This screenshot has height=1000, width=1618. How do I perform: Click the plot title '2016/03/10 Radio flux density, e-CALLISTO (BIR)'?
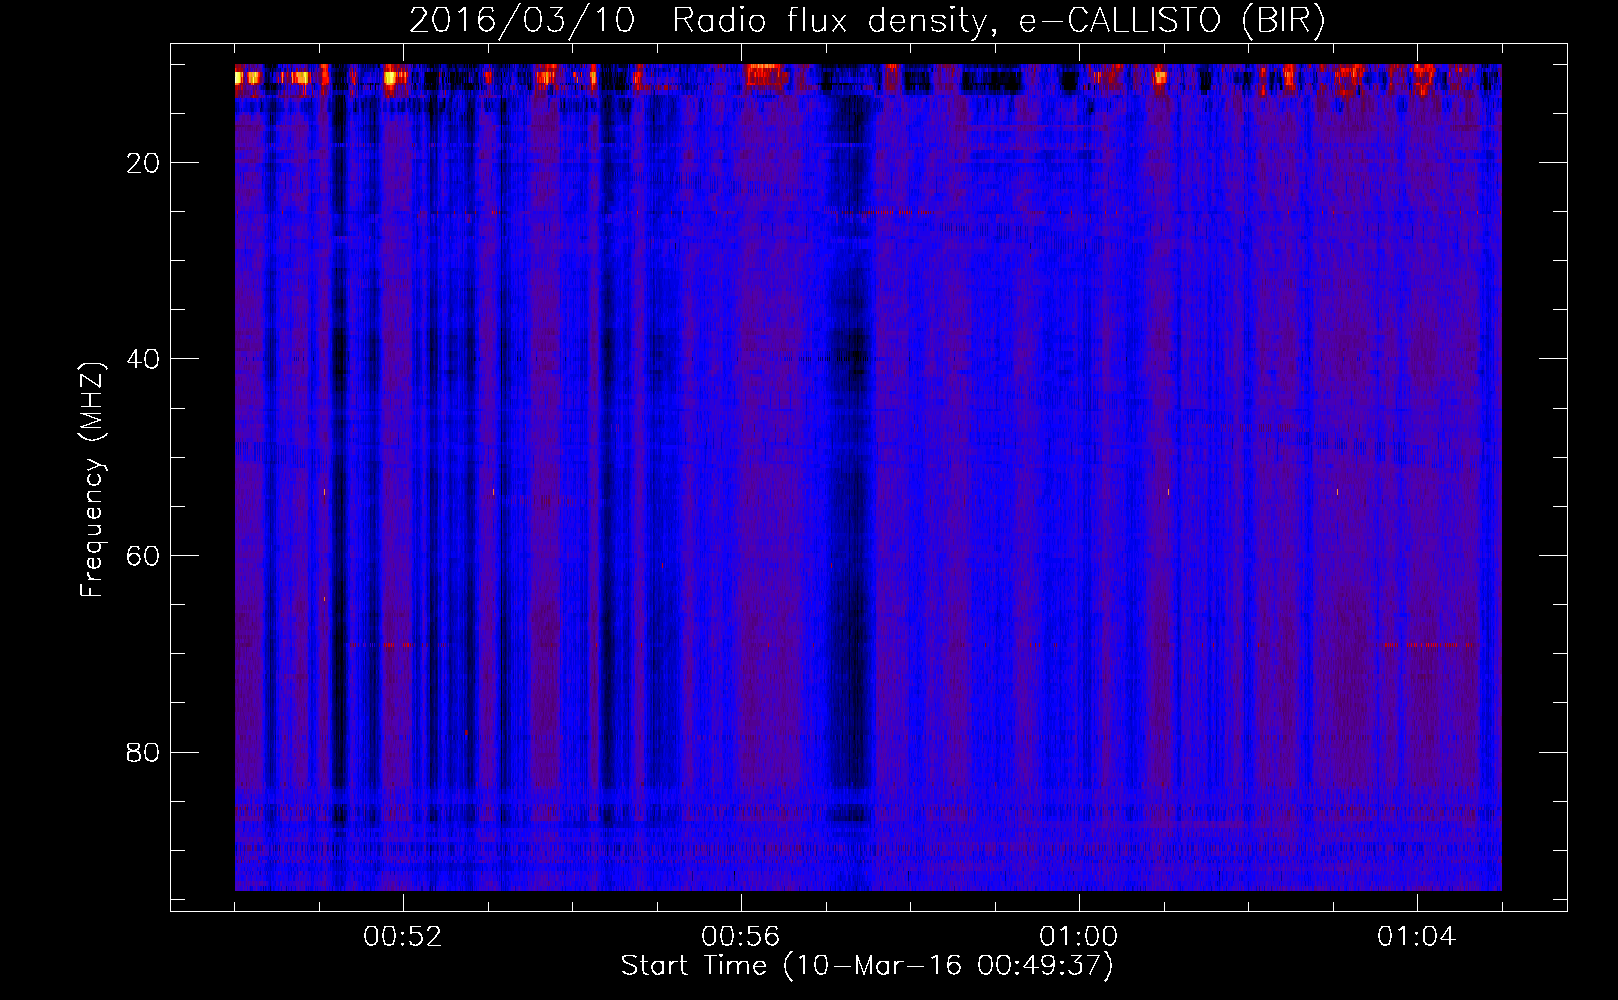[x=867, y=21]
